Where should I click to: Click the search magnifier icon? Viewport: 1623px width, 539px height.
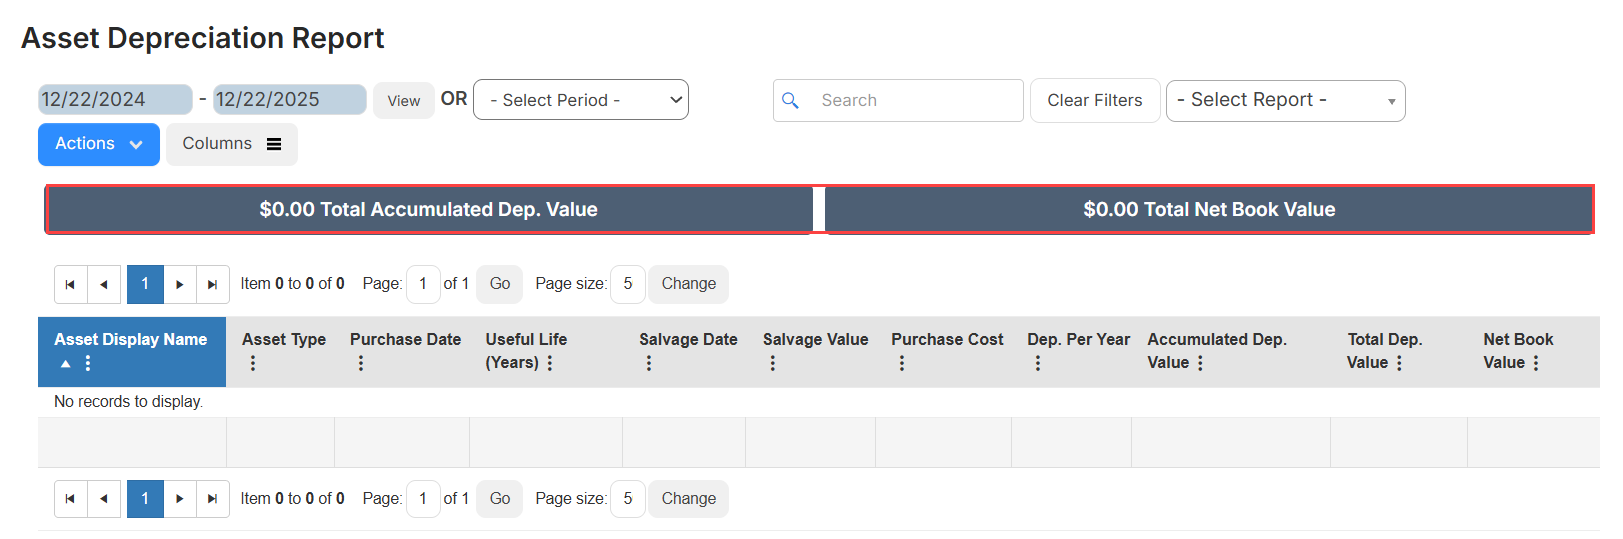790,101
